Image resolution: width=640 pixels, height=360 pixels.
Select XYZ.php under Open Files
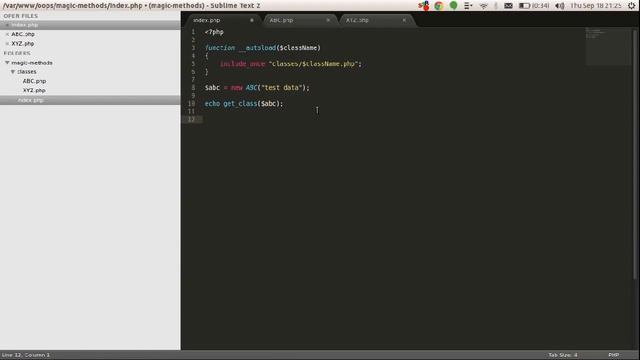(x=23, y=44)
